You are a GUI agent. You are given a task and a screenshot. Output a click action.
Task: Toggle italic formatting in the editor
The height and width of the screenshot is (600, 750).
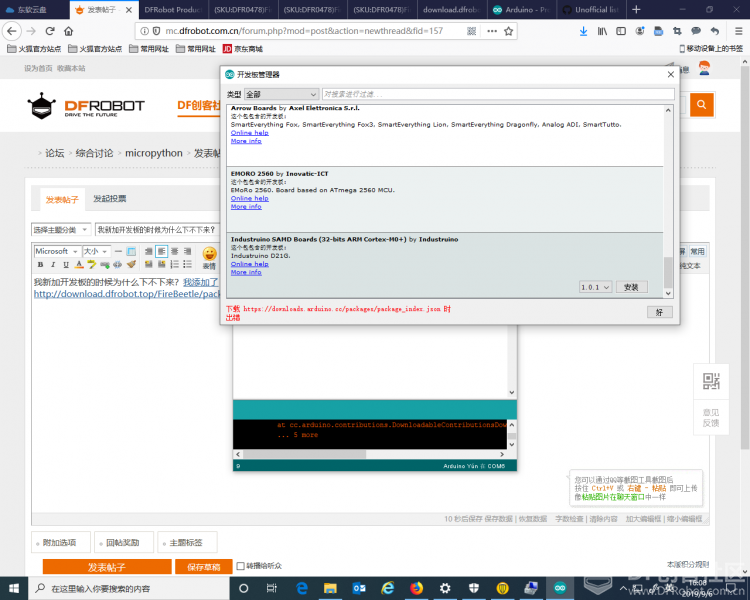click(53, 265)
